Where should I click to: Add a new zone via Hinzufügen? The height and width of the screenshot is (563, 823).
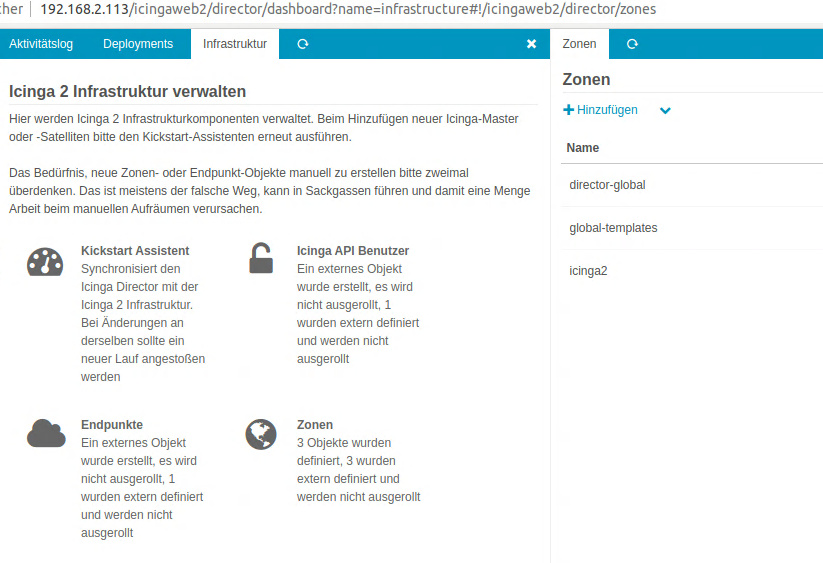(x=601, y=110)
